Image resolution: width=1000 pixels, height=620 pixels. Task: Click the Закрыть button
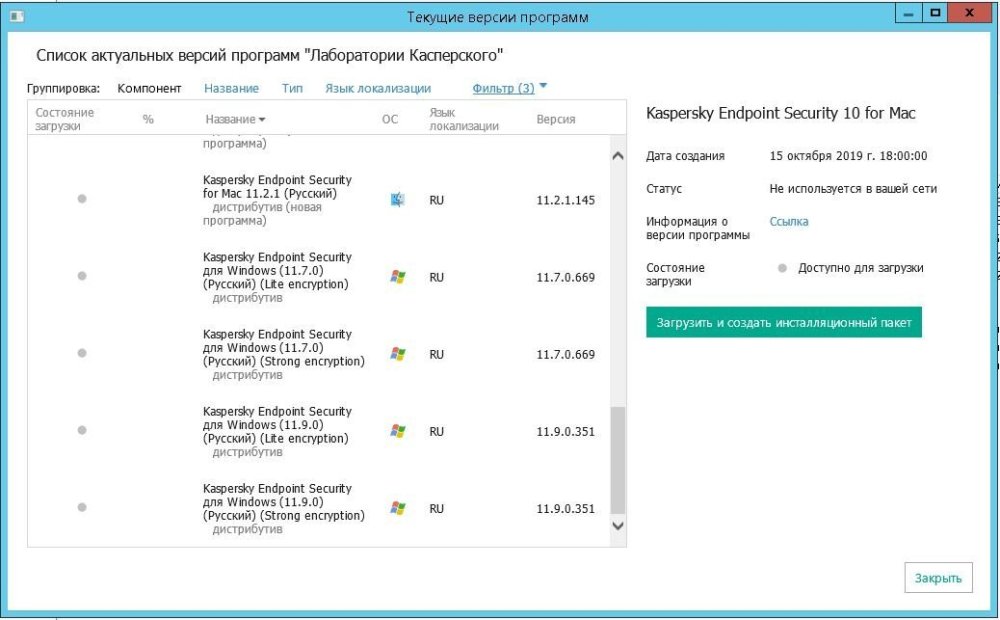(938, 577)
